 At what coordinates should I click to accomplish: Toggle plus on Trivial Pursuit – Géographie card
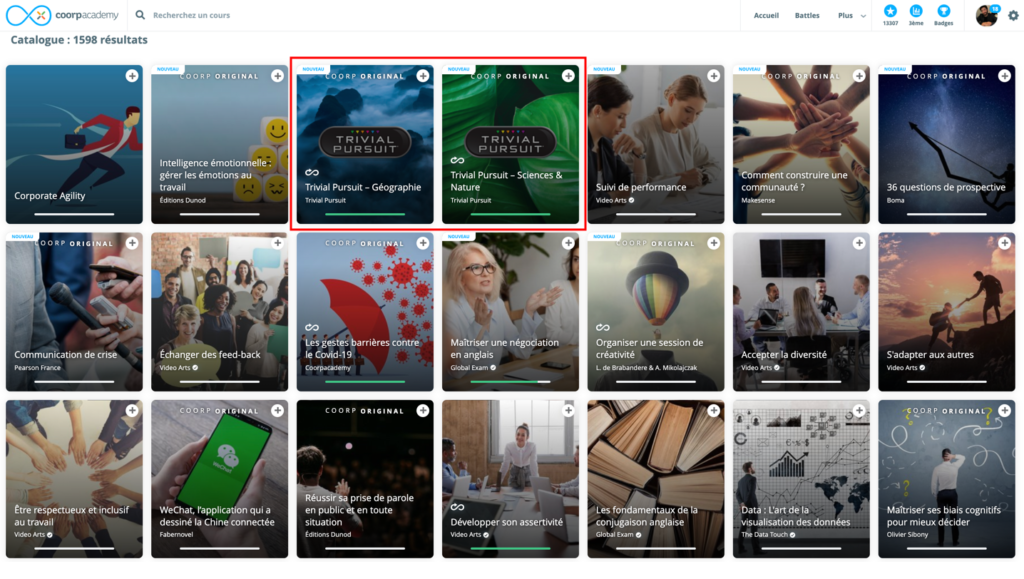(423, 76)
